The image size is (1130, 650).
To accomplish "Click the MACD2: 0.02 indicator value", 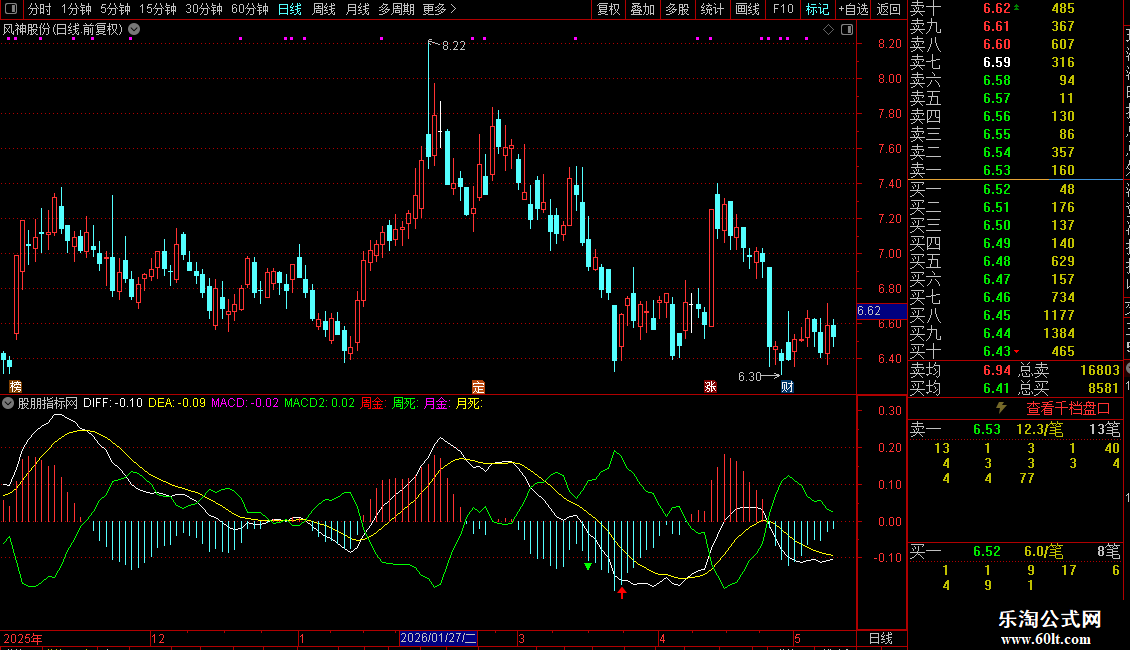I will pyautogui.click(x=319, y=403).
